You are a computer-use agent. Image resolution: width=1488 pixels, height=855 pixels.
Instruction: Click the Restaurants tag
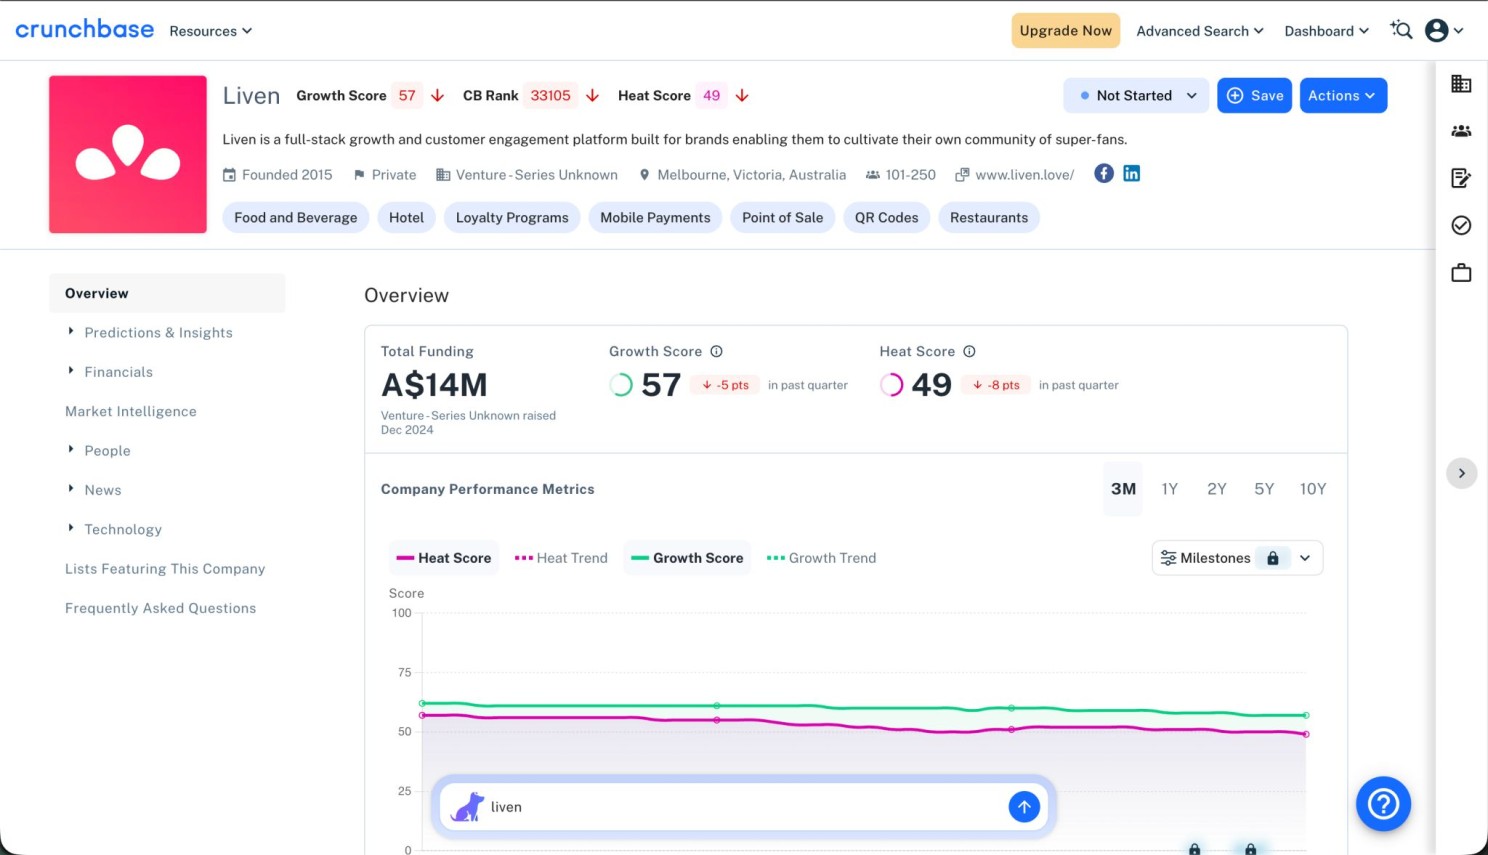(989, 218)
